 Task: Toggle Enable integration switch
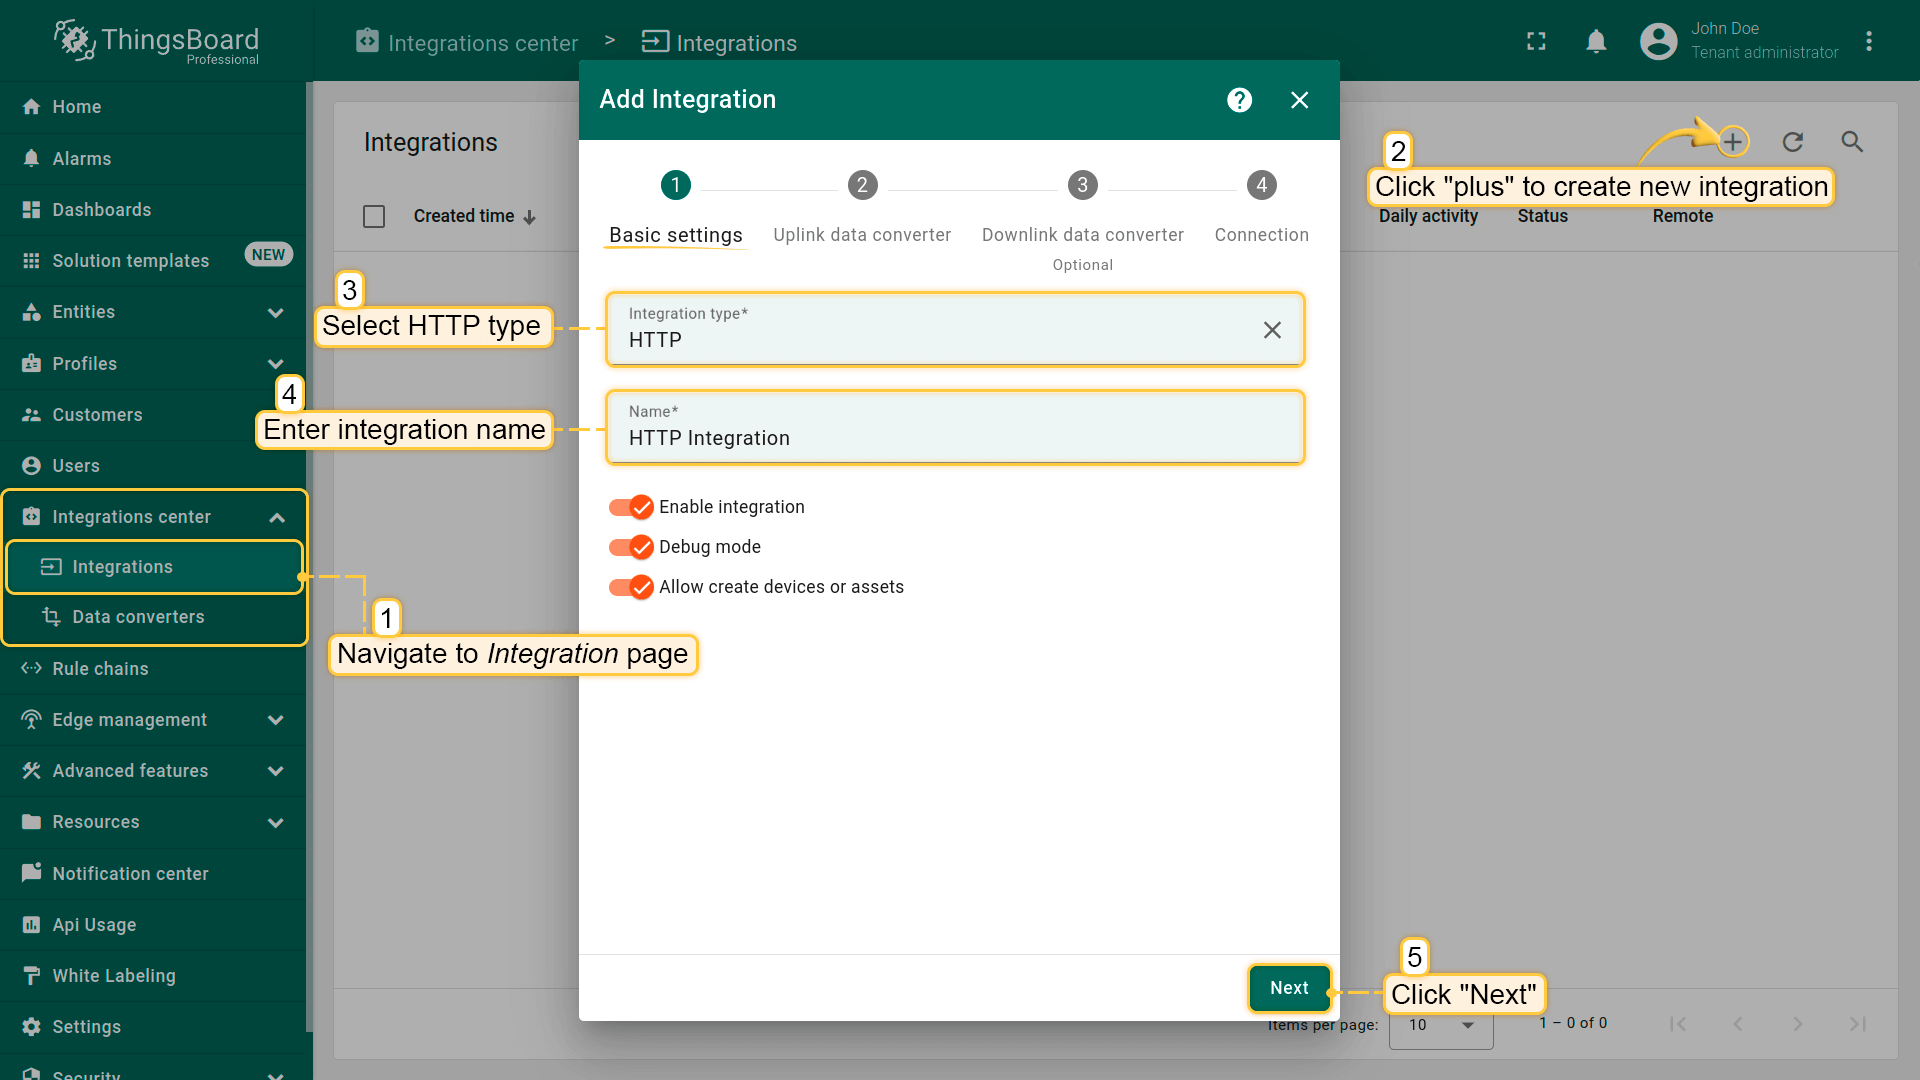tap(631, 507)
